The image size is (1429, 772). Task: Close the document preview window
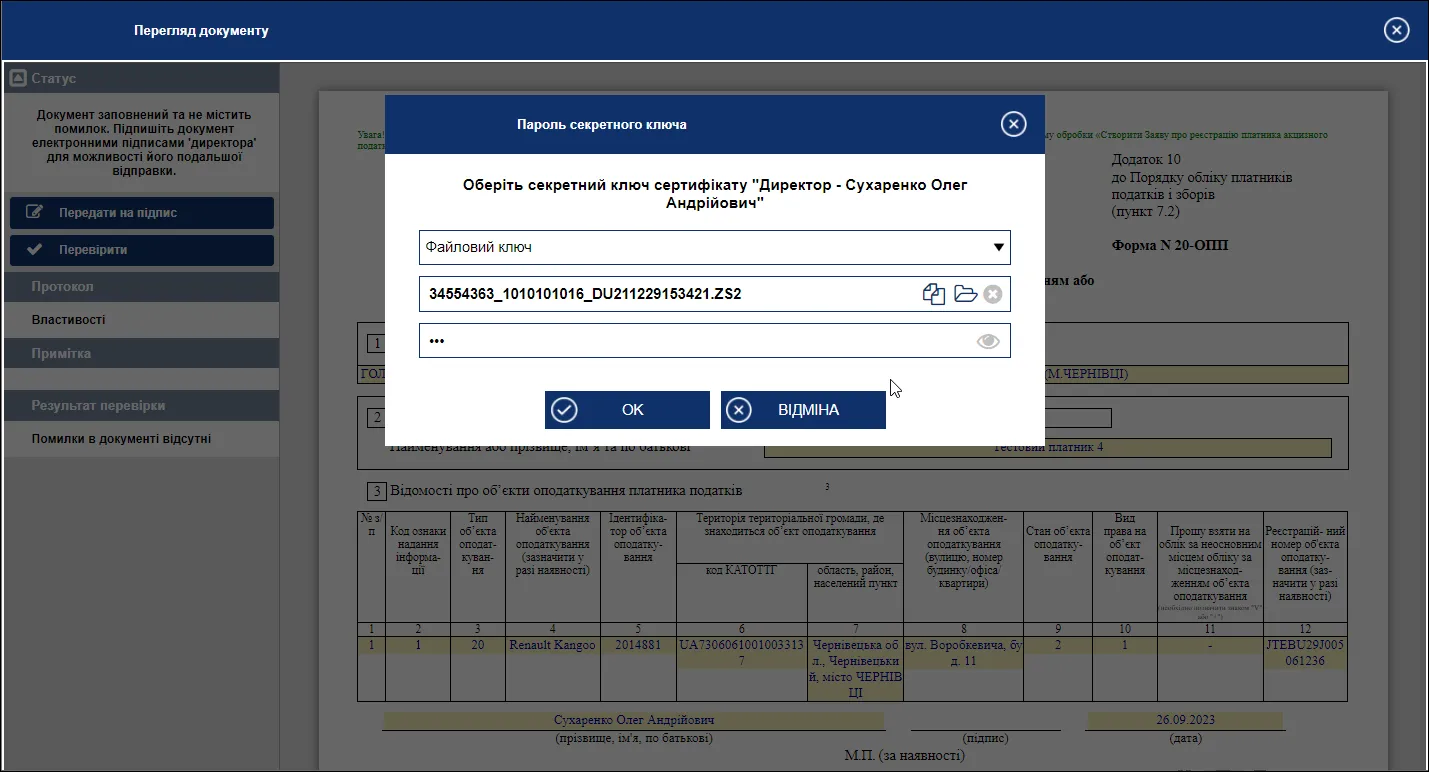click(1397, 30)
